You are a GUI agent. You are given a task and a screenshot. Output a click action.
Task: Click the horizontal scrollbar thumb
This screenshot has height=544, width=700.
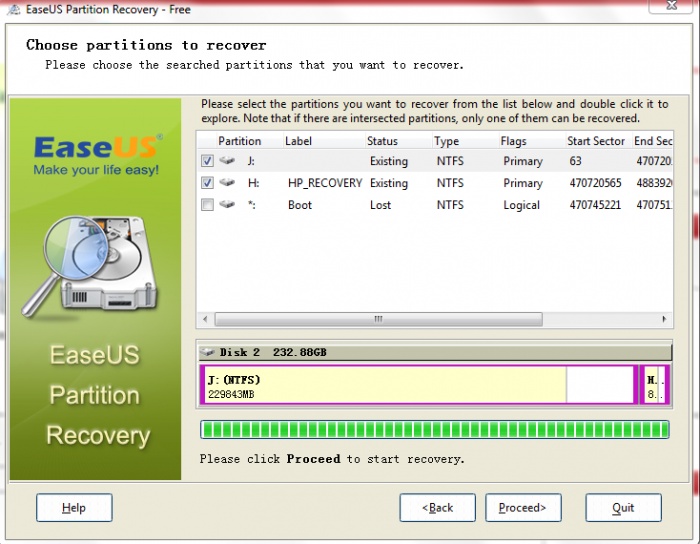pyautogui.click(x=379, y=319)
